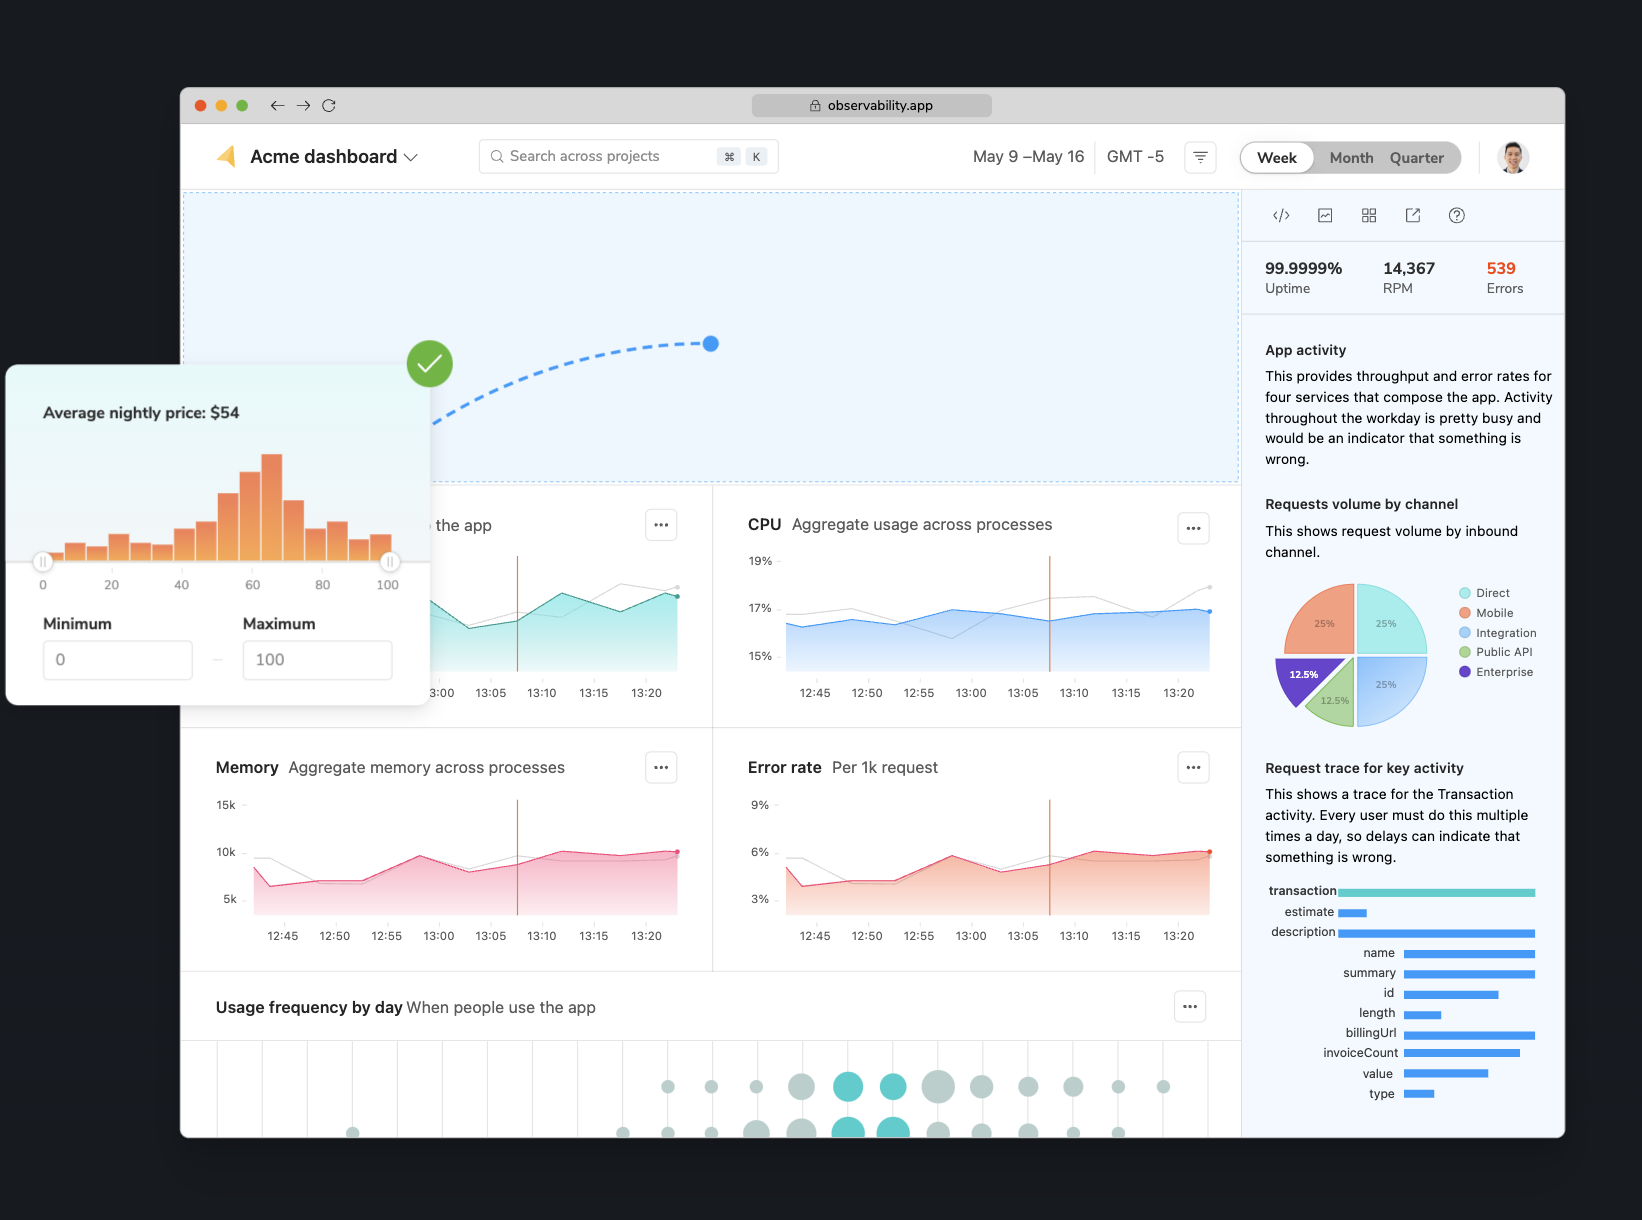Open the May 9 – May 16 date range
This screenshot has width=1642, height=1220.
(x=1028, y=156)
